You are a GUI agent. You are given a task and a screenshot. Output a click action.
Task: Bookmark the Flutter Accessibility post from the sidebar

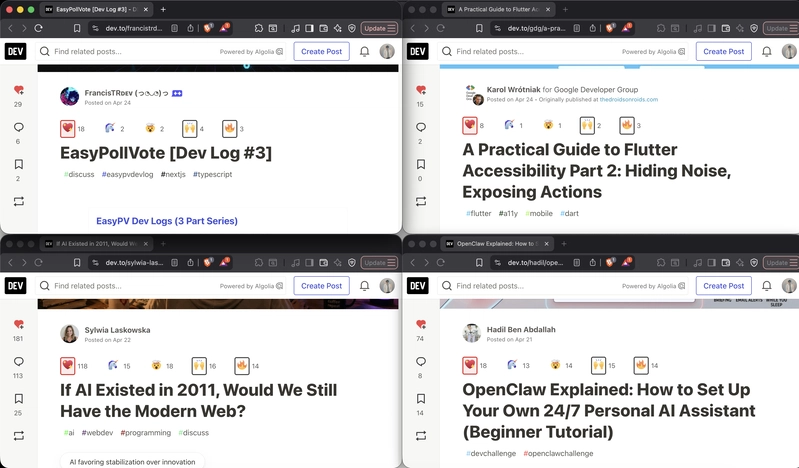pos(421,164)
